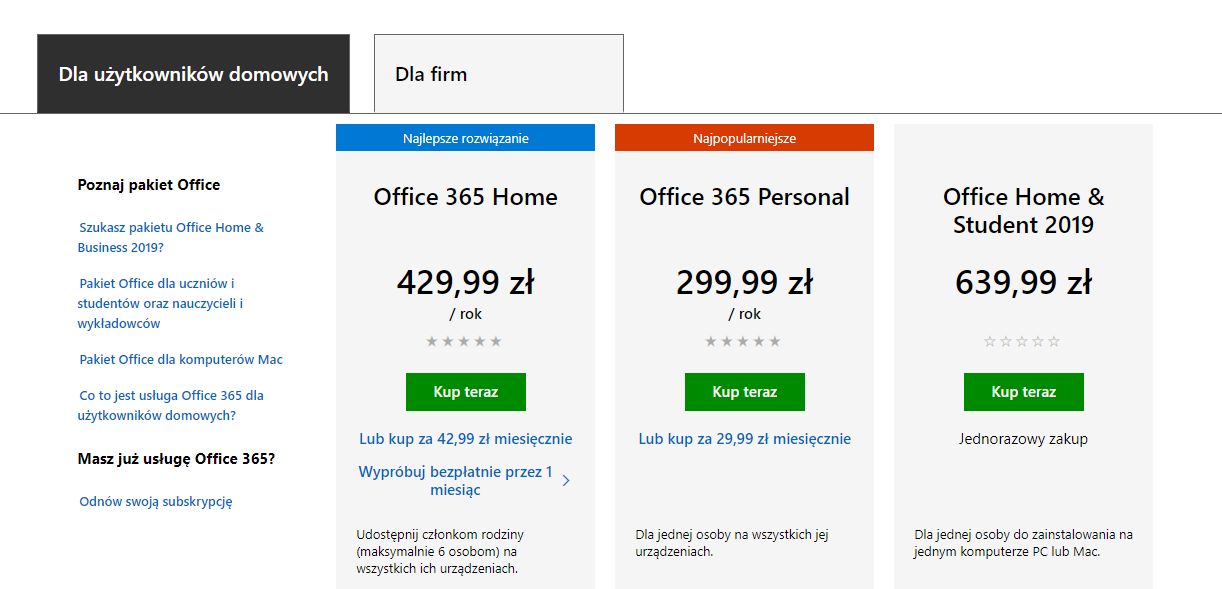
Task: Rate Office Home & Student 2019 with stars
Action: coord(1023,340)
